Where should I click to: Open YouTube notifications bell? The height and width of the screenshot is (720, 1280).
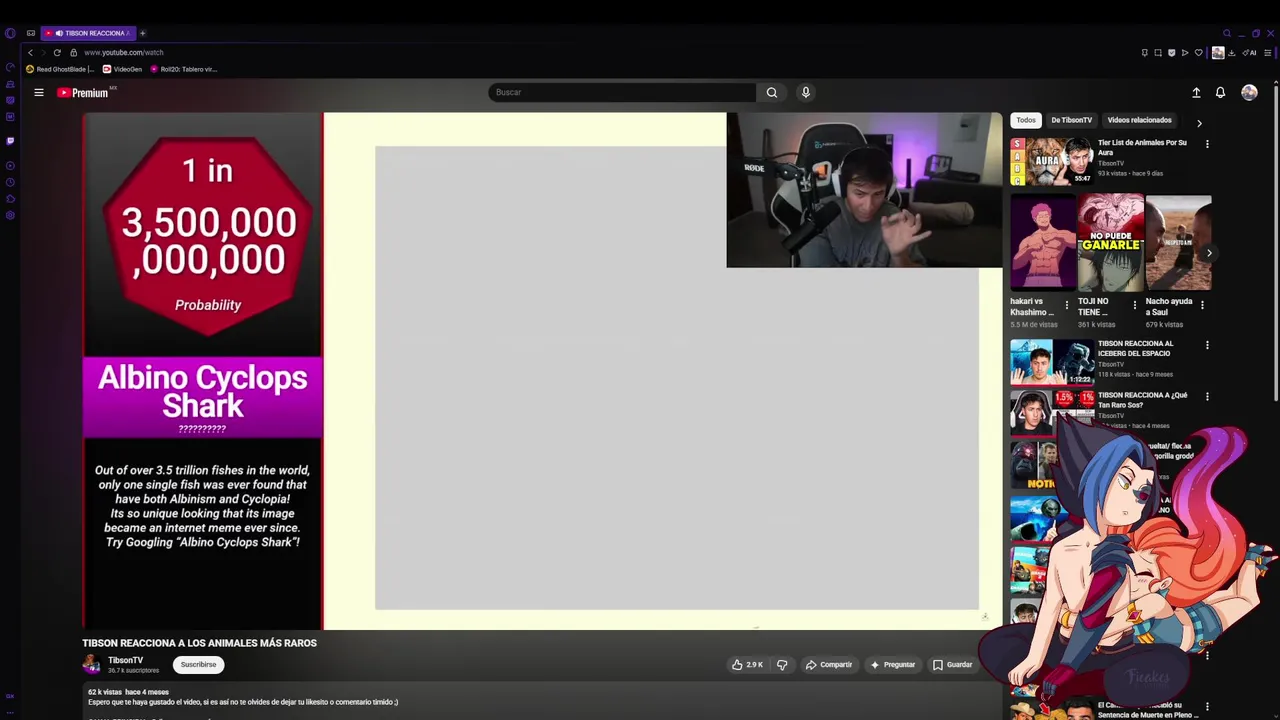1220,92
